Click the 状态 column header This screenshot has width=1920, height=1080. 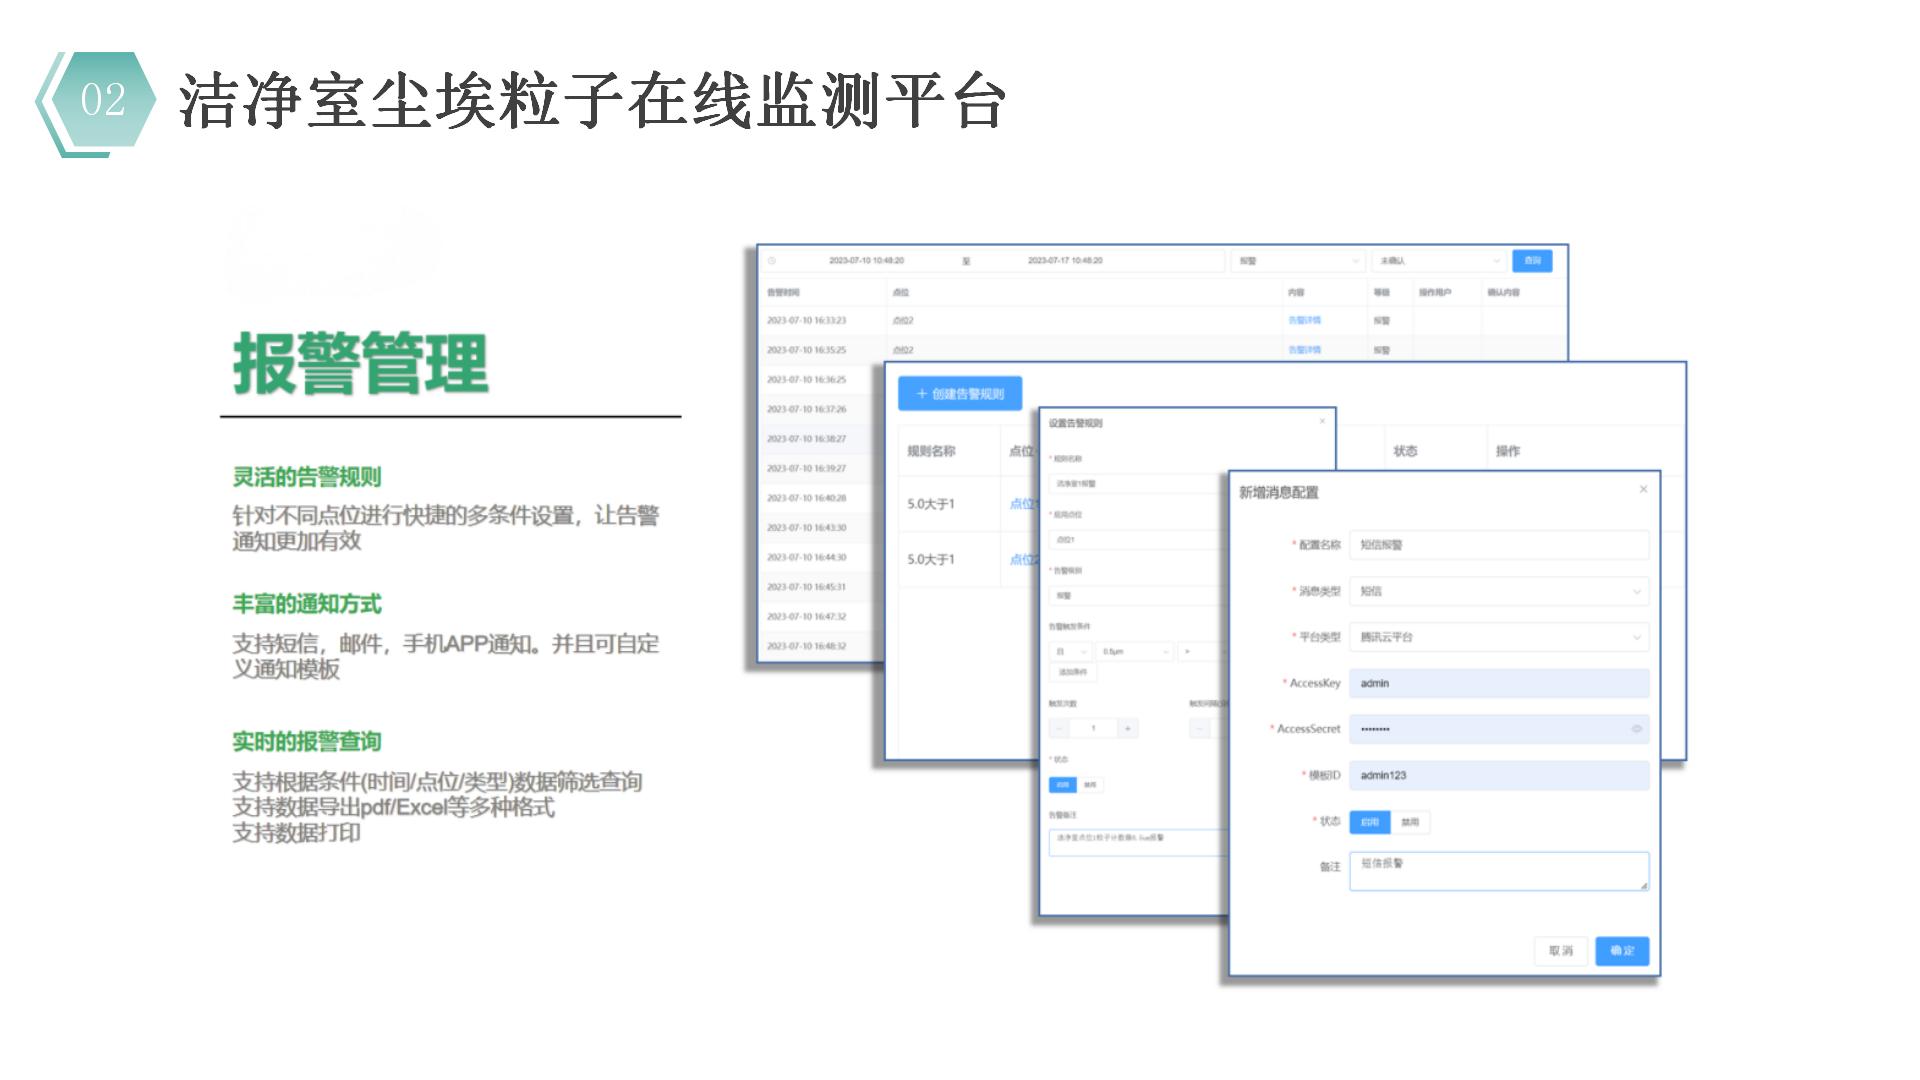pos(1405,451)
